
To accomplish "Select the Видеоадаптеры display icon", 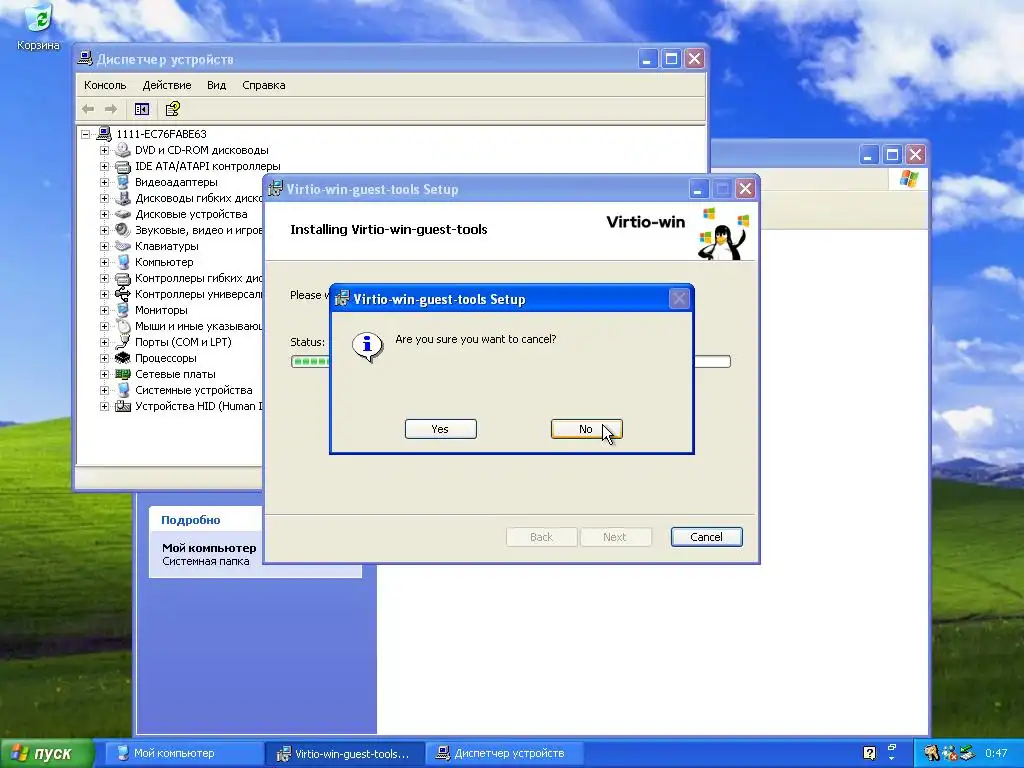I will [123, 182].
